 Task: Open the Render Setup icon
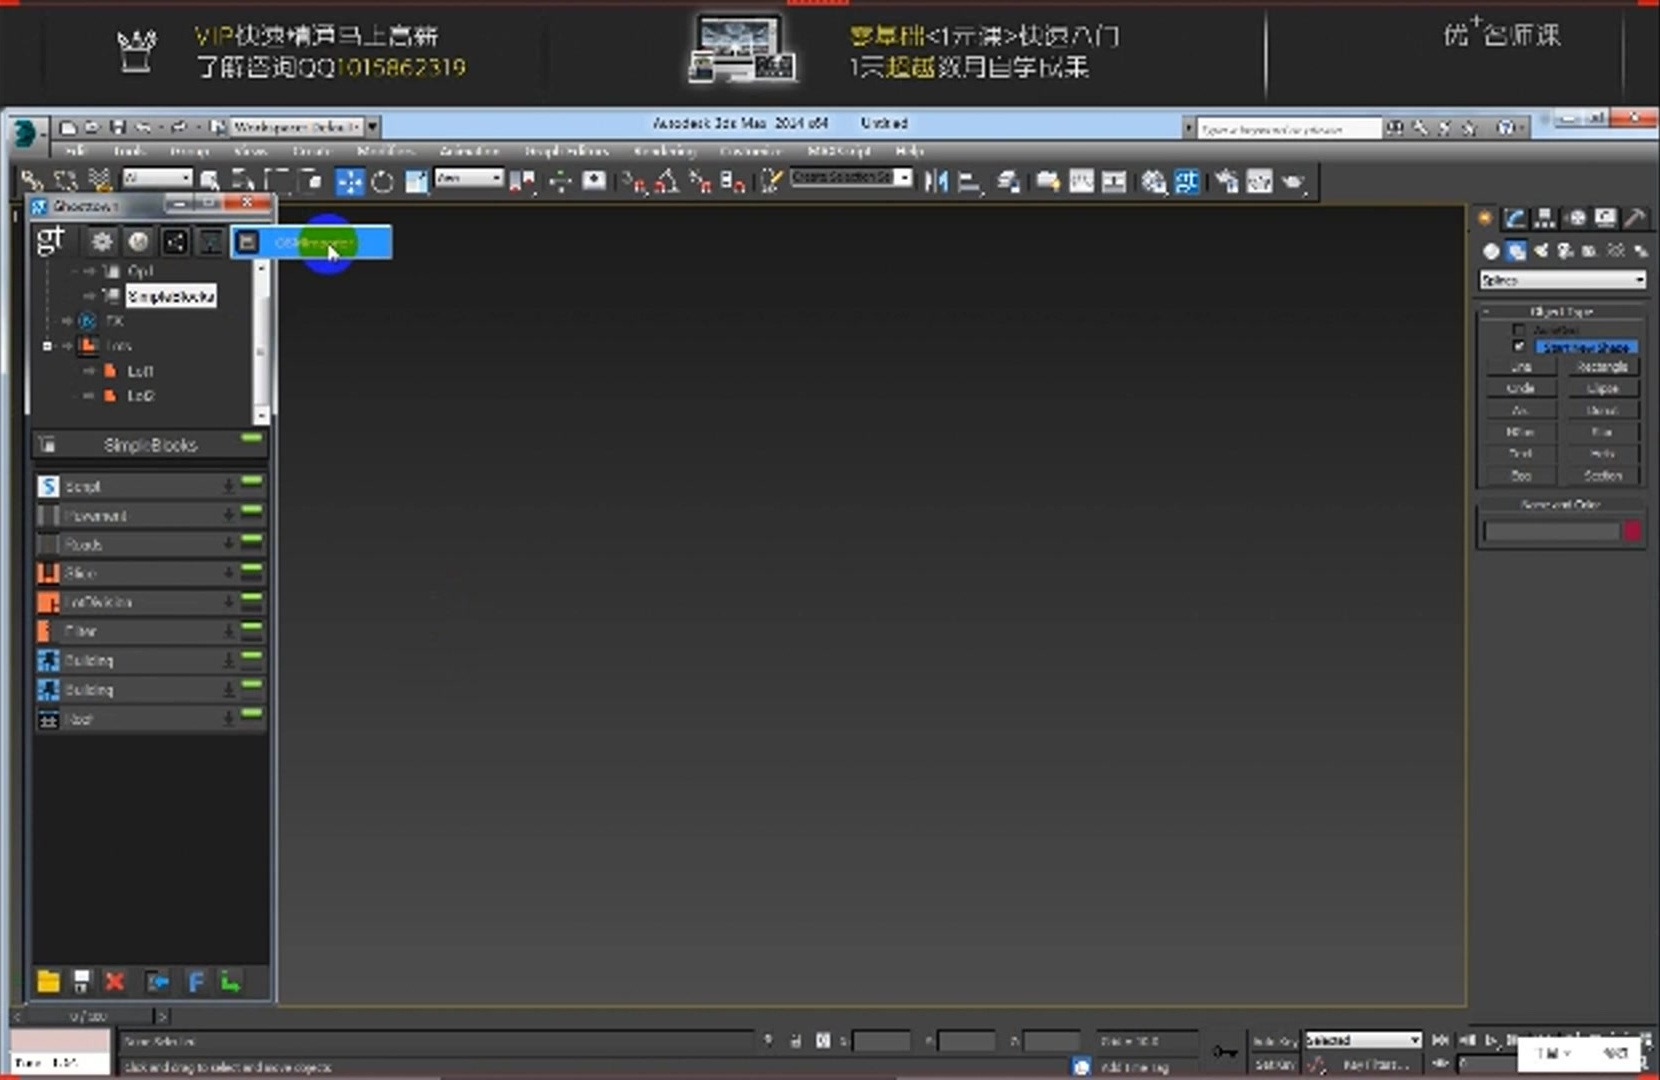(1226, 182)
